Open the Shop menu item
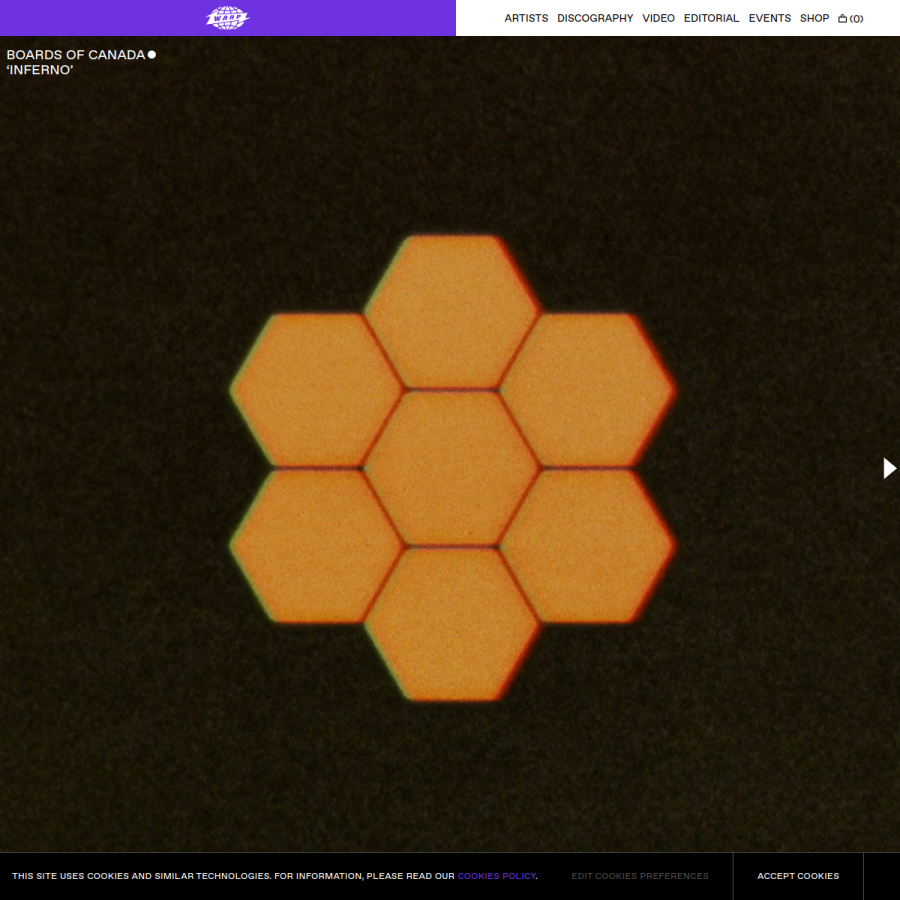 tap(814, 18)
